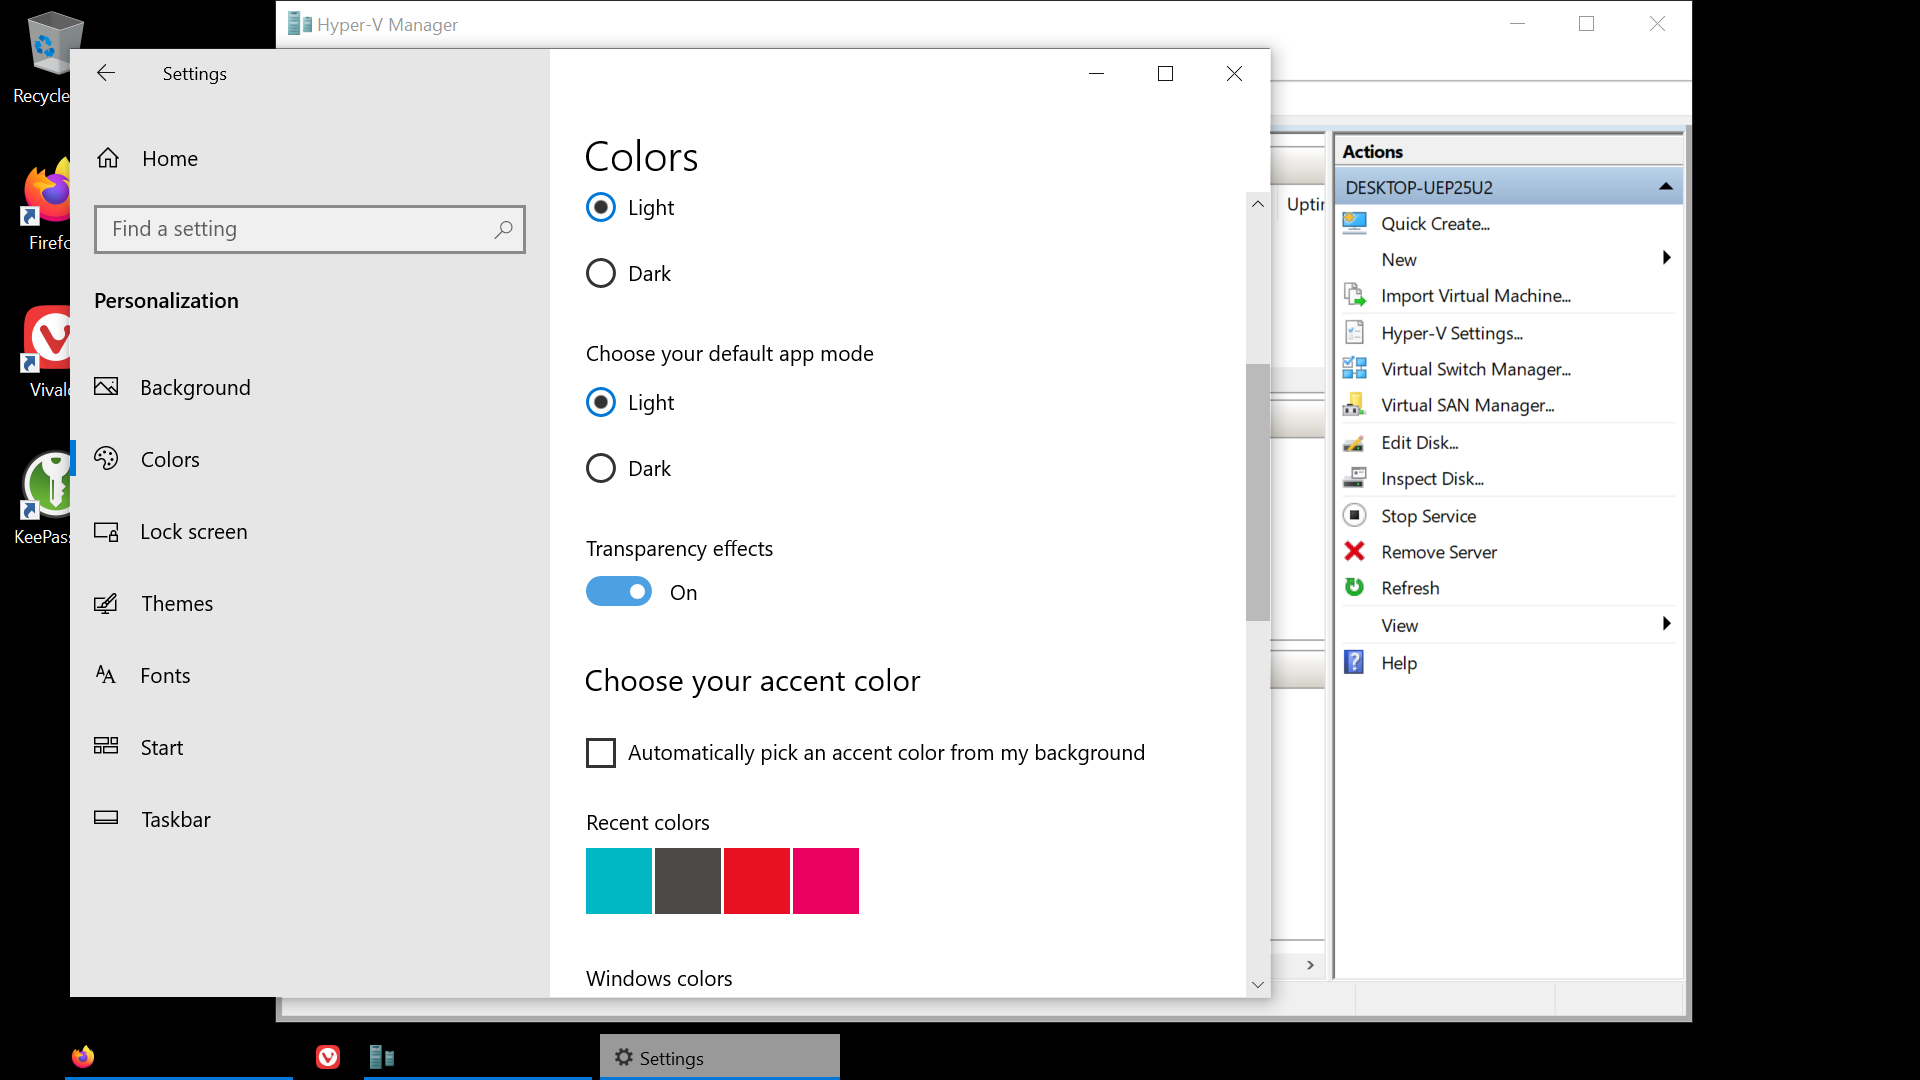Open Vivaldi shortcut on the desktop
Screen dimensions: 1920x1080
coord(48,353)
